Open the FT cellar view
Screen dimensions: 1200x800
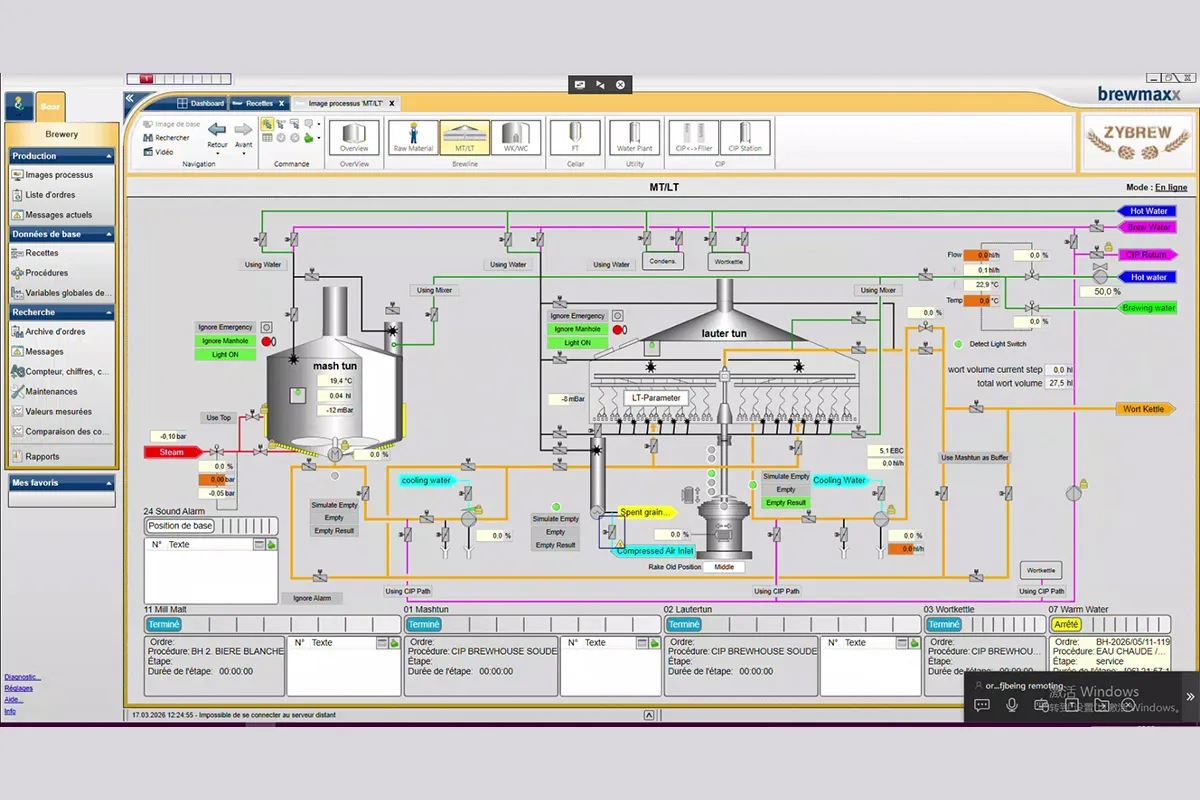click(x=575, y=137)
